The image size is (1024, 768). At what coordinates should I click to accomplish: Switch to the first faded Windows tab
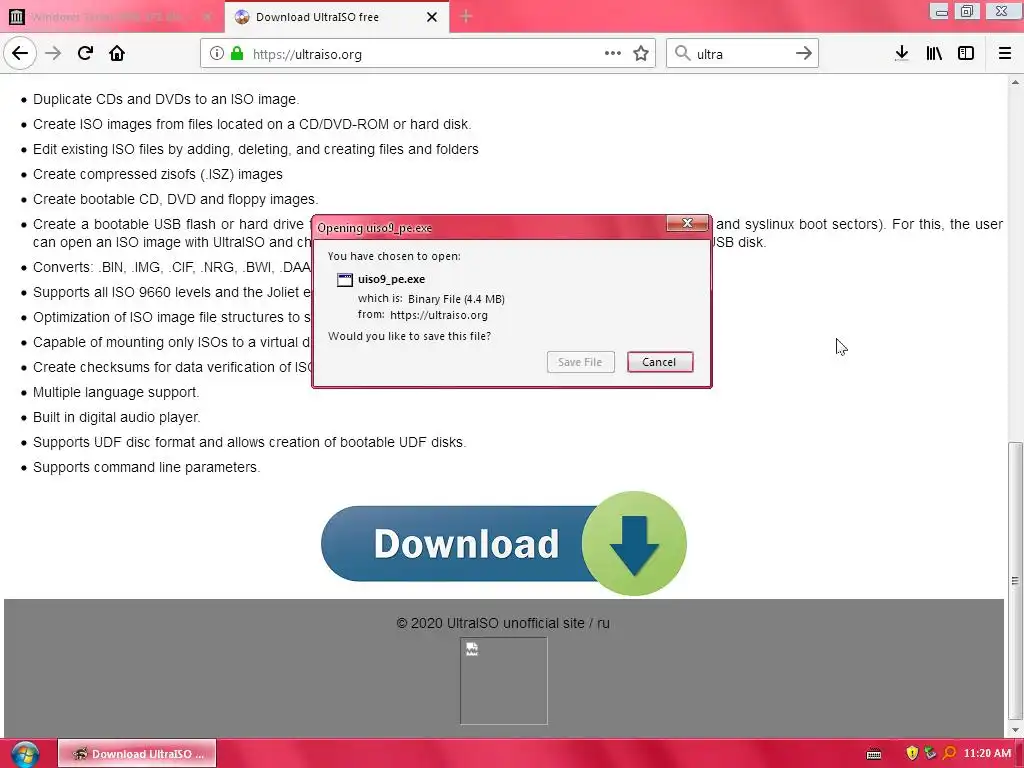pyautogui.click(x=111, y=17)
